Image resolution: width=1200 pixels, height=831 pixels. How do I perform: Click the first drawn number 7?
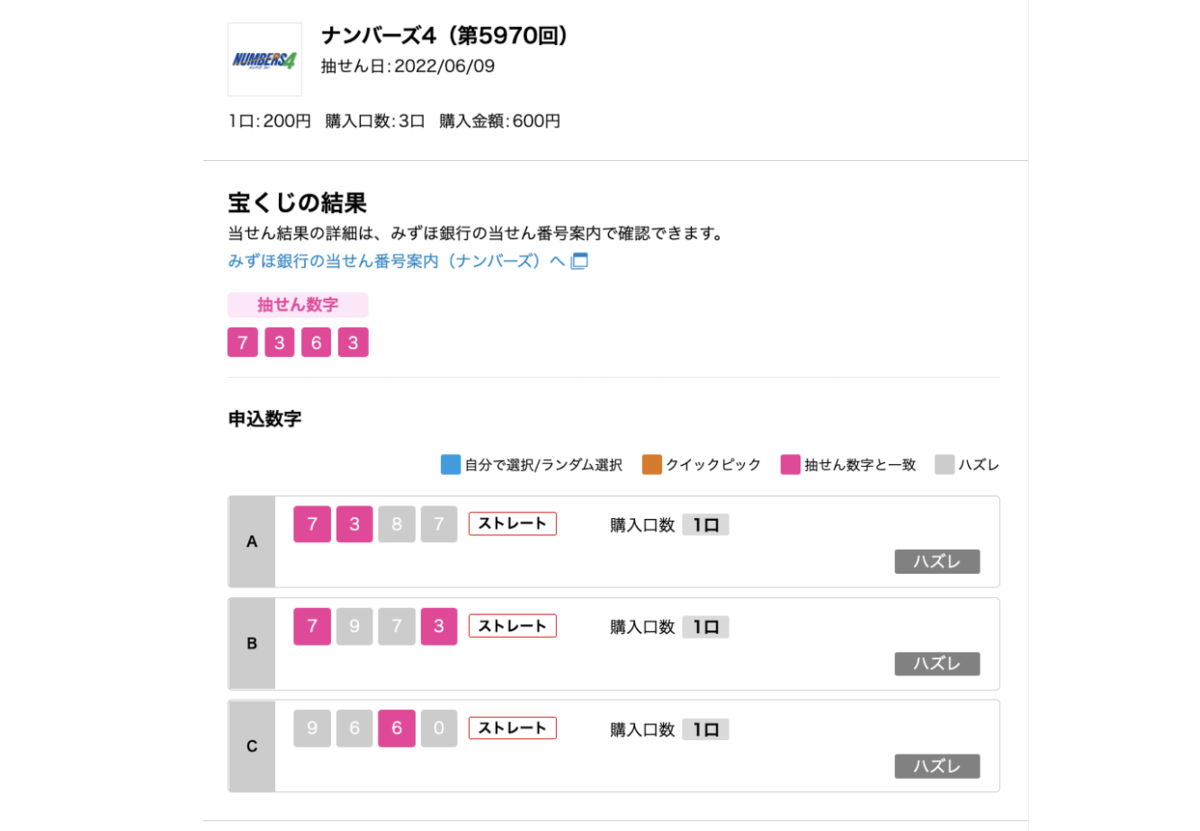click(x=243, y=343)
